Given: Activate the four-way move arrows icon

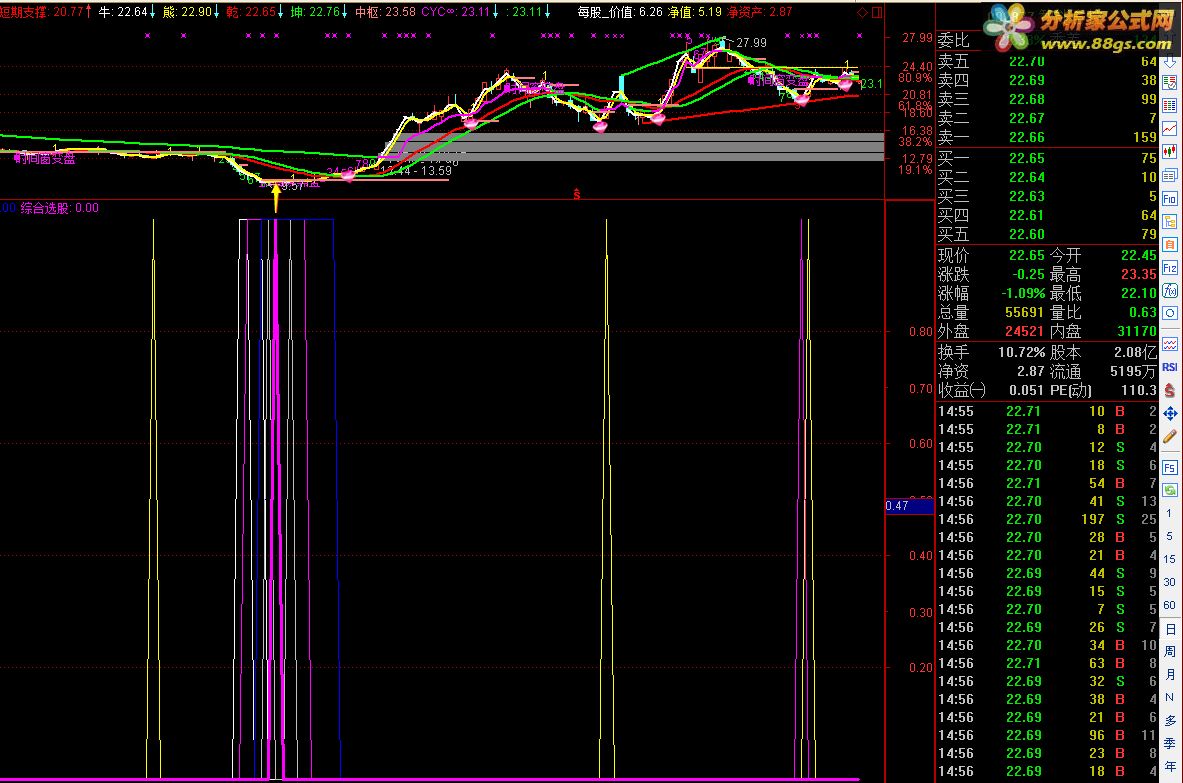Looking at the screenshot, I should (1169, 413).
